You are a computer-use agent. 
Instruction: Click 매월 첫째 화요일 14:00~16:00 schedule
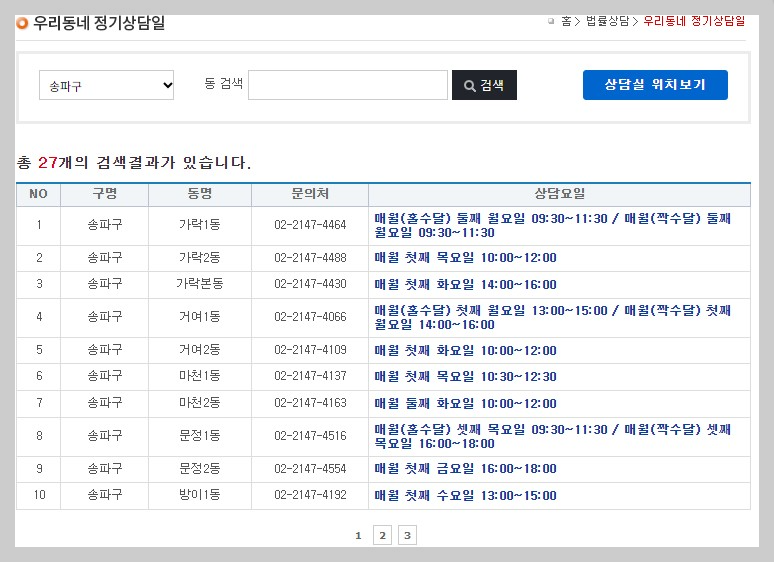coord(465,285)
